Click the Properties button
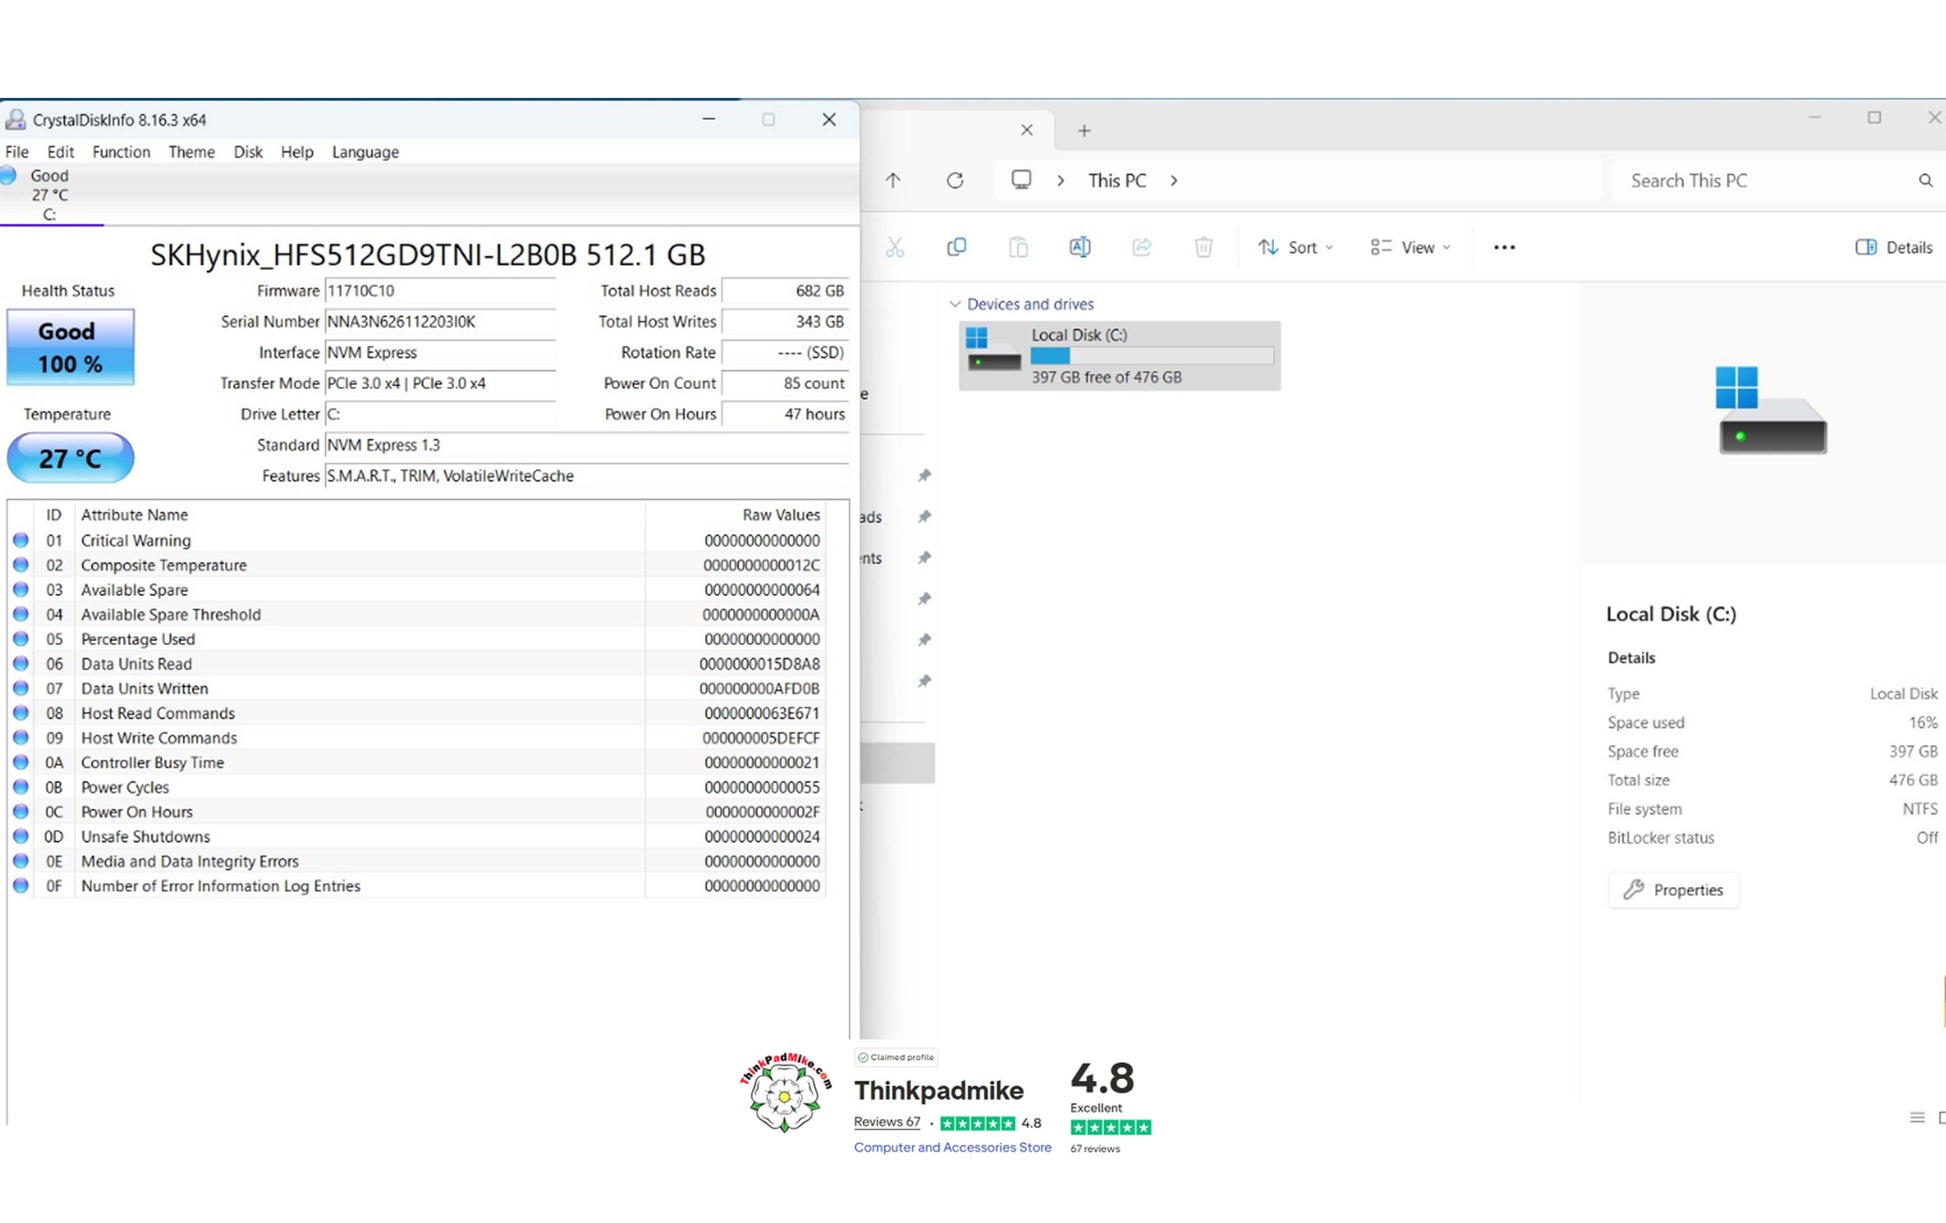Viewport: 1946px width, 1223px height. point(1673,890)
